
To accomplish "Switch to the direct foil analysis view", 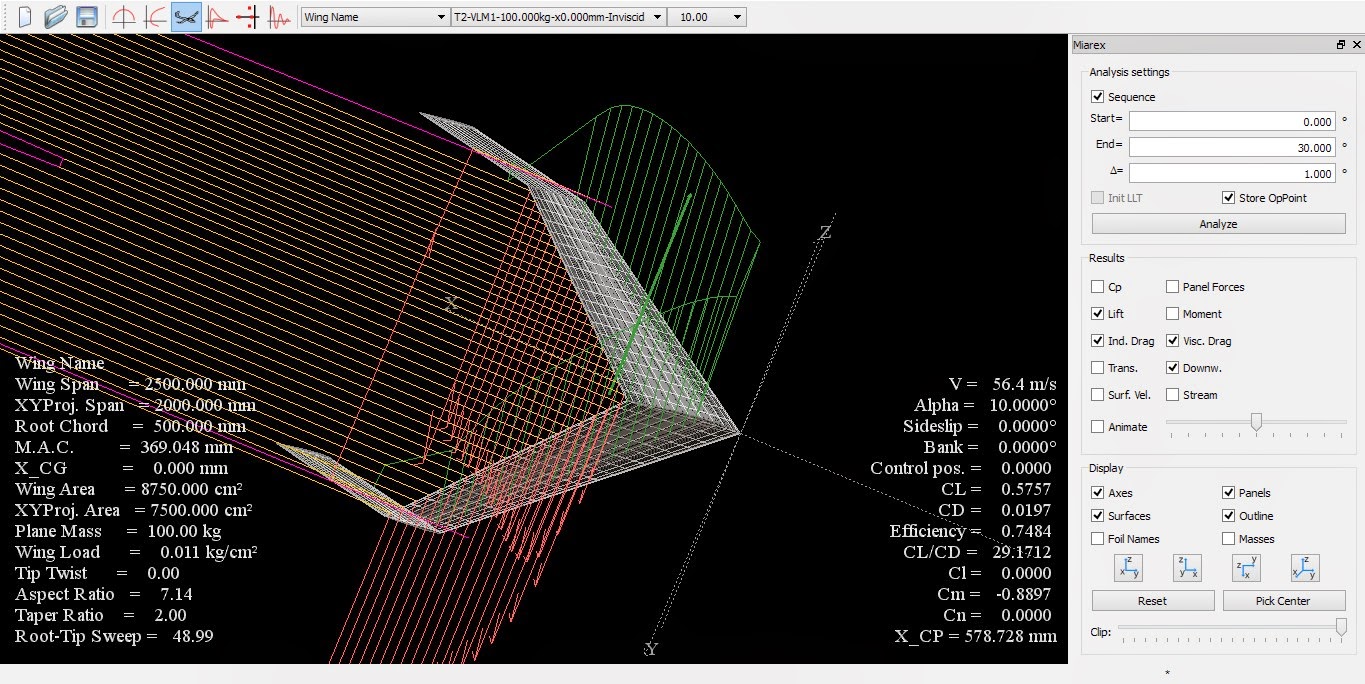I will [122, 16].
